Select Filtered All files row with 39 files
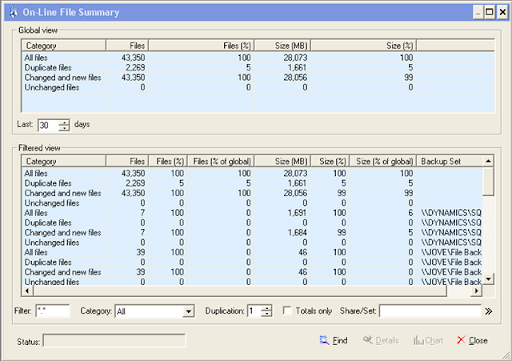The image size is (512, 361). (252, 252)
